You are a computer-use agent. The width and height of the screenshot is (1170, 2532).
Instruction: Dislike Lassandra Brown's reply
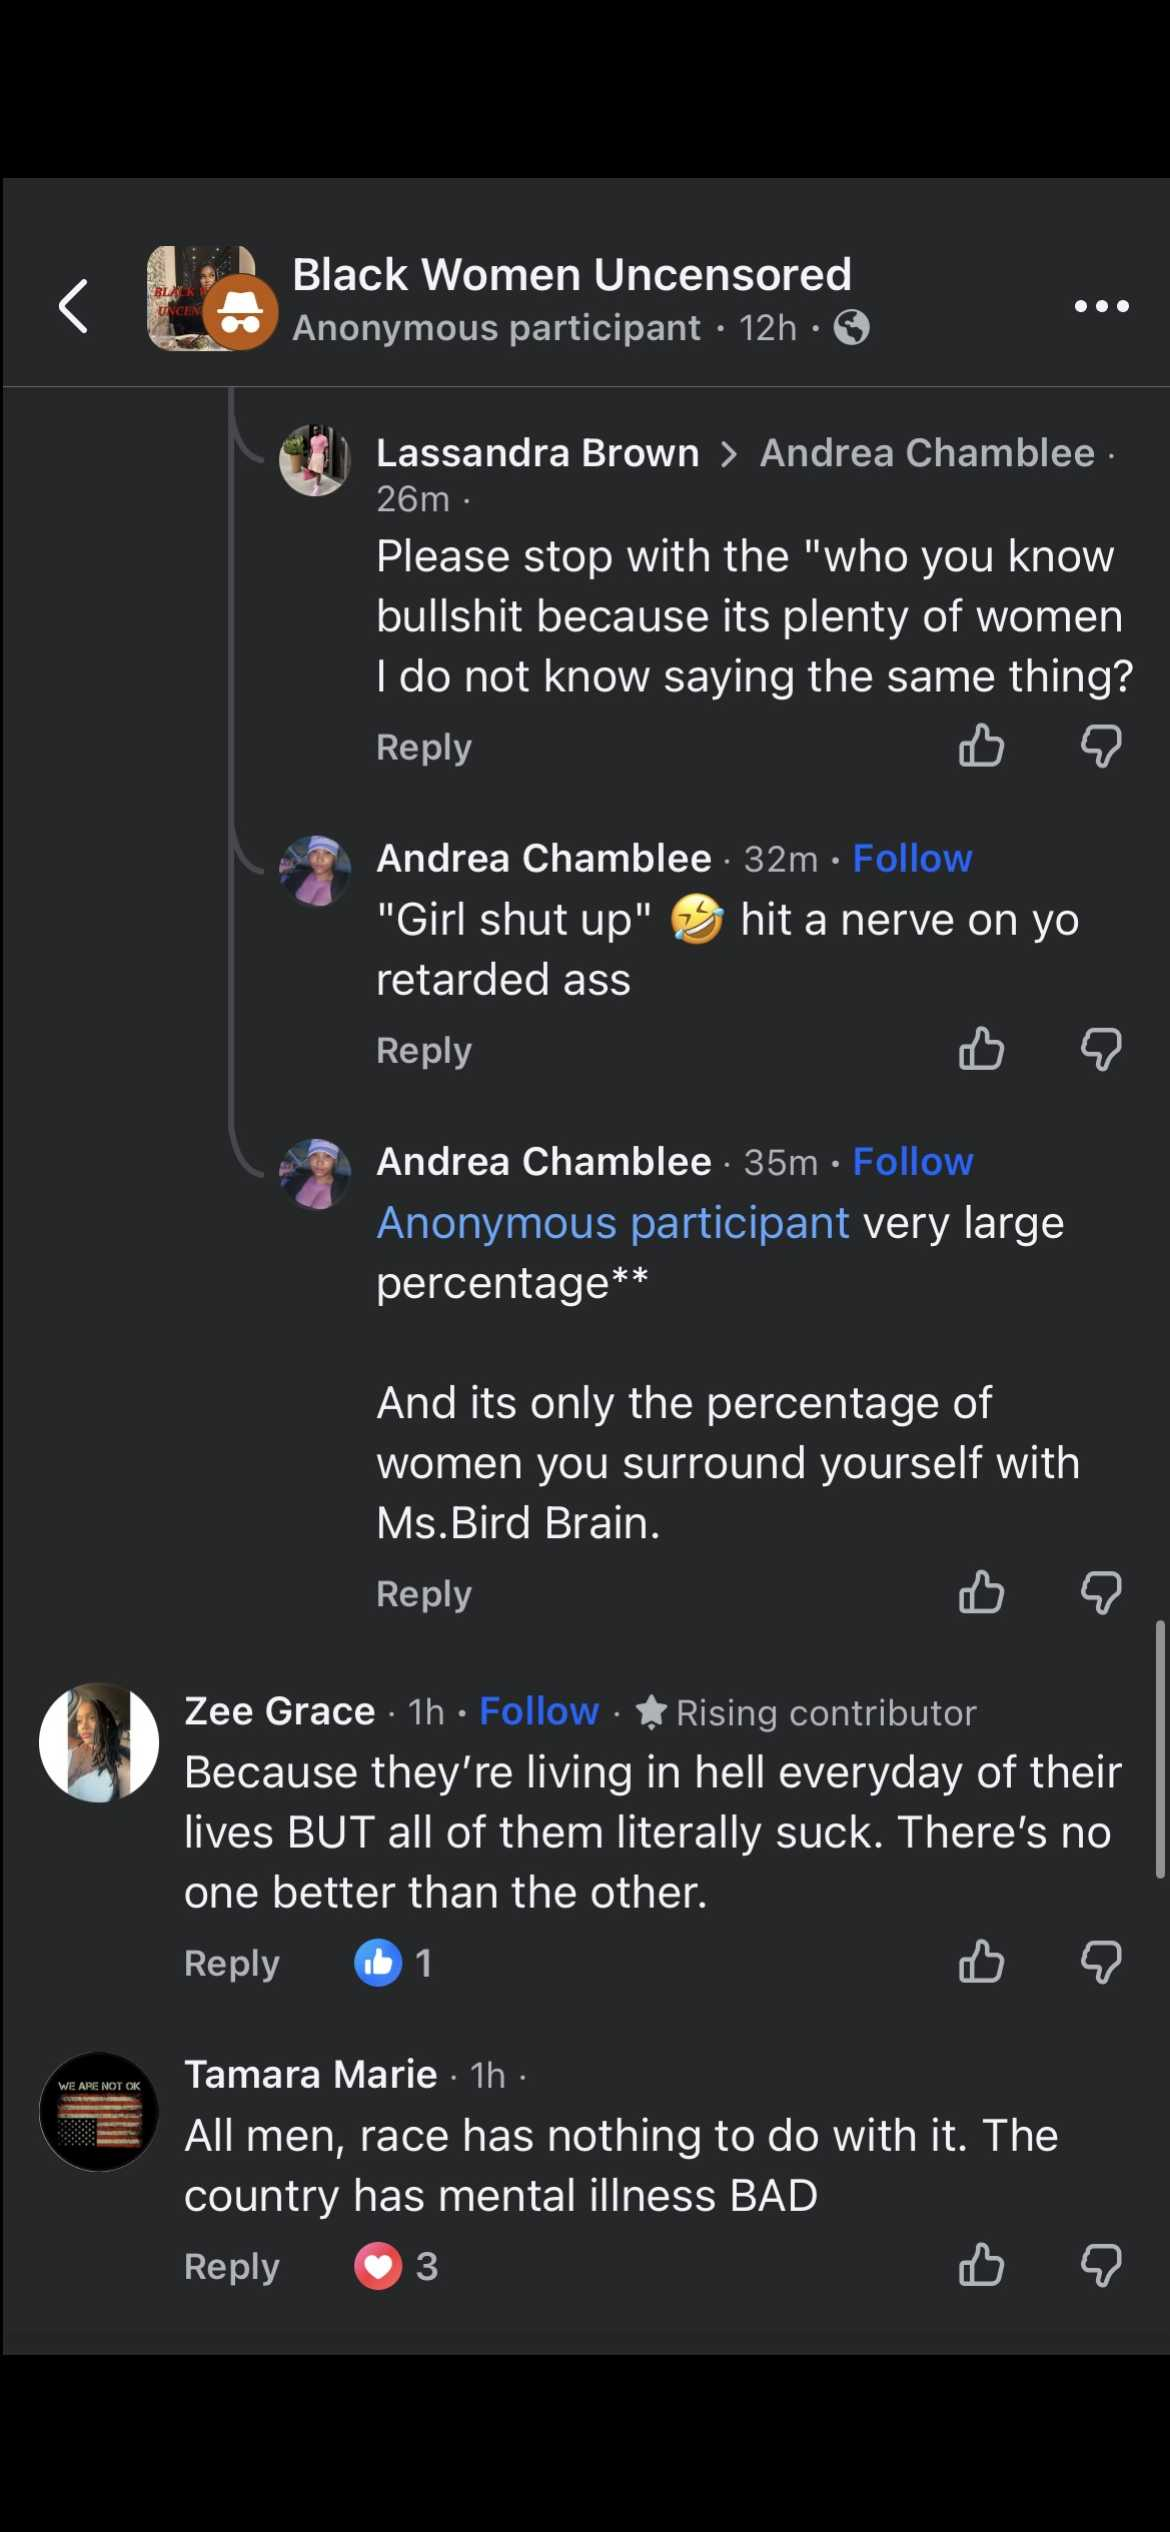pos(1101,746)
